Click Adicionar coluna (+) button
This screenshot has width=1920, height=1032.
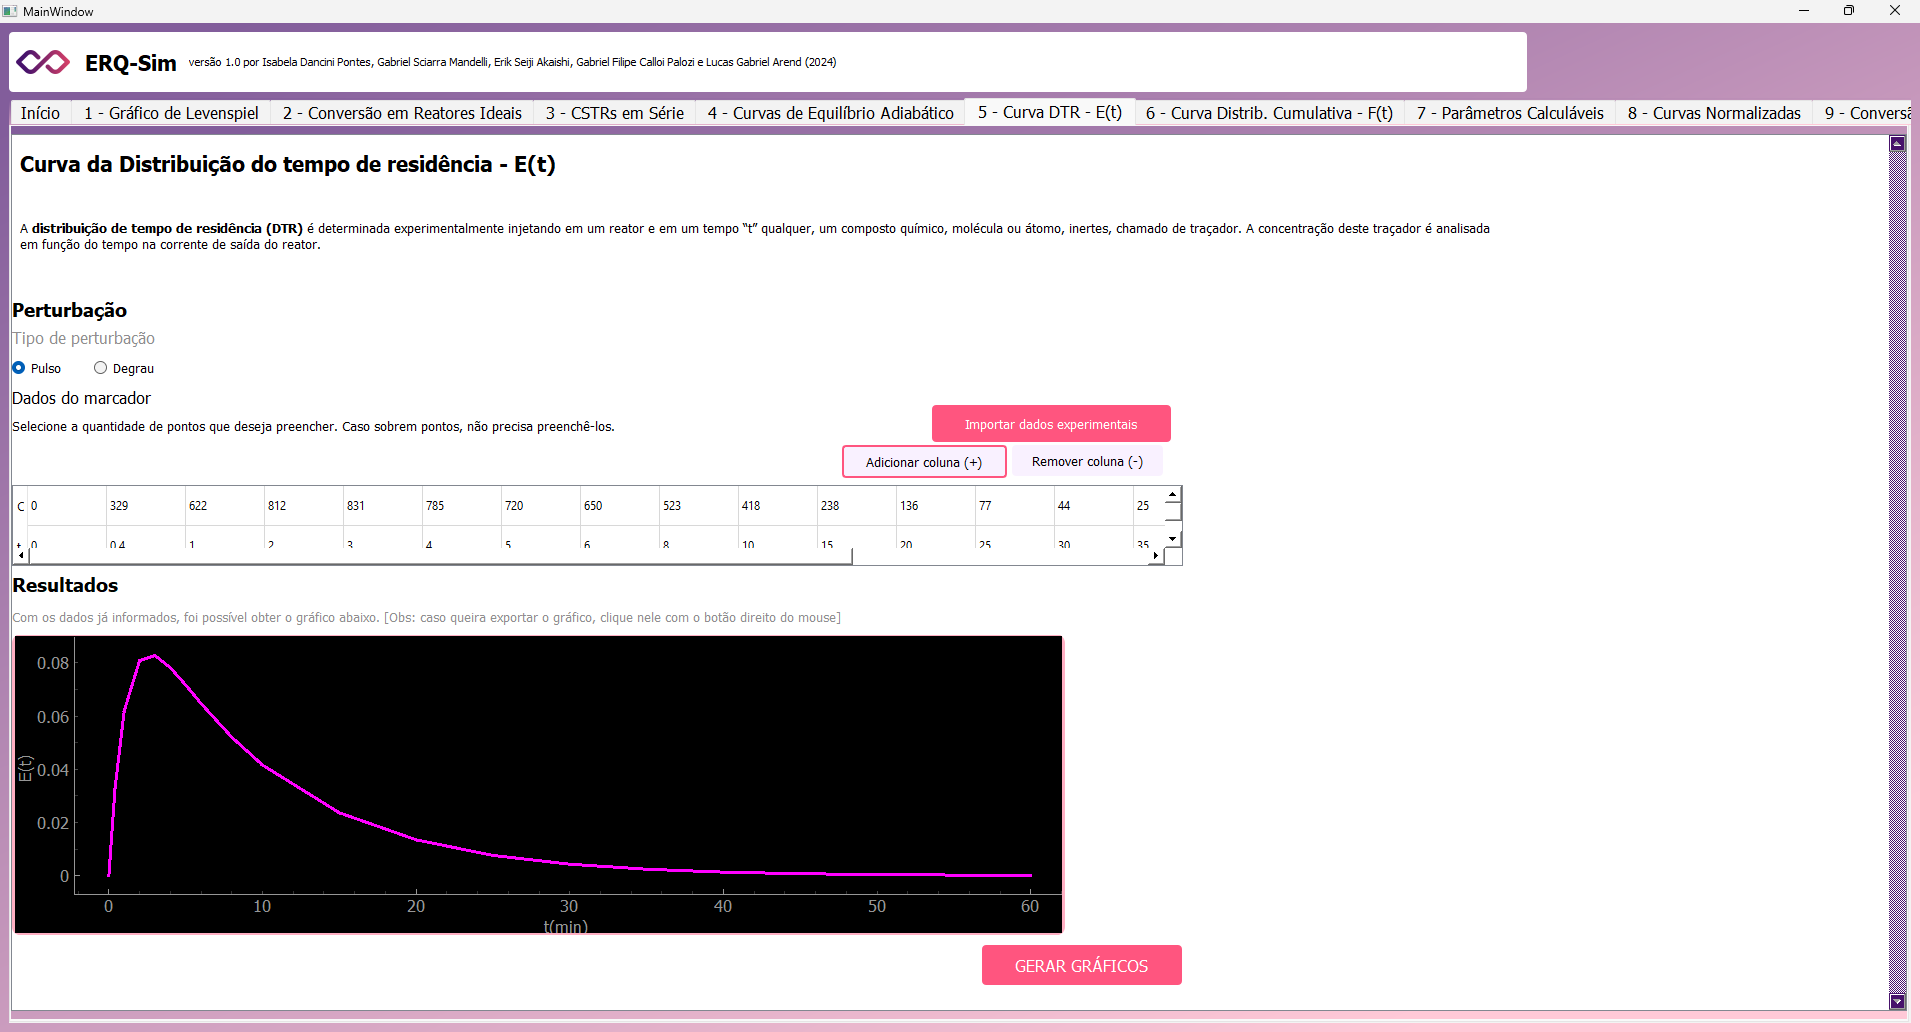point(923,462)
